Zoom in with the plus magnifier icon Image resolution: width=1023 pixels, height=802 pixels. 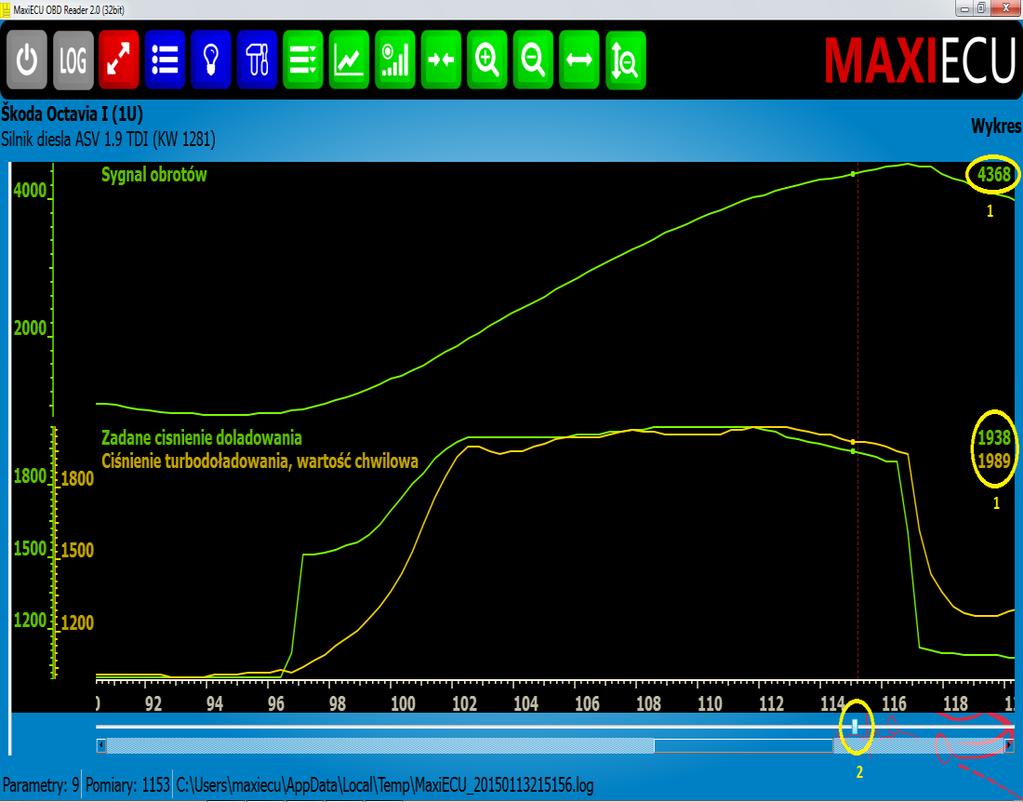tap(487, 59)
